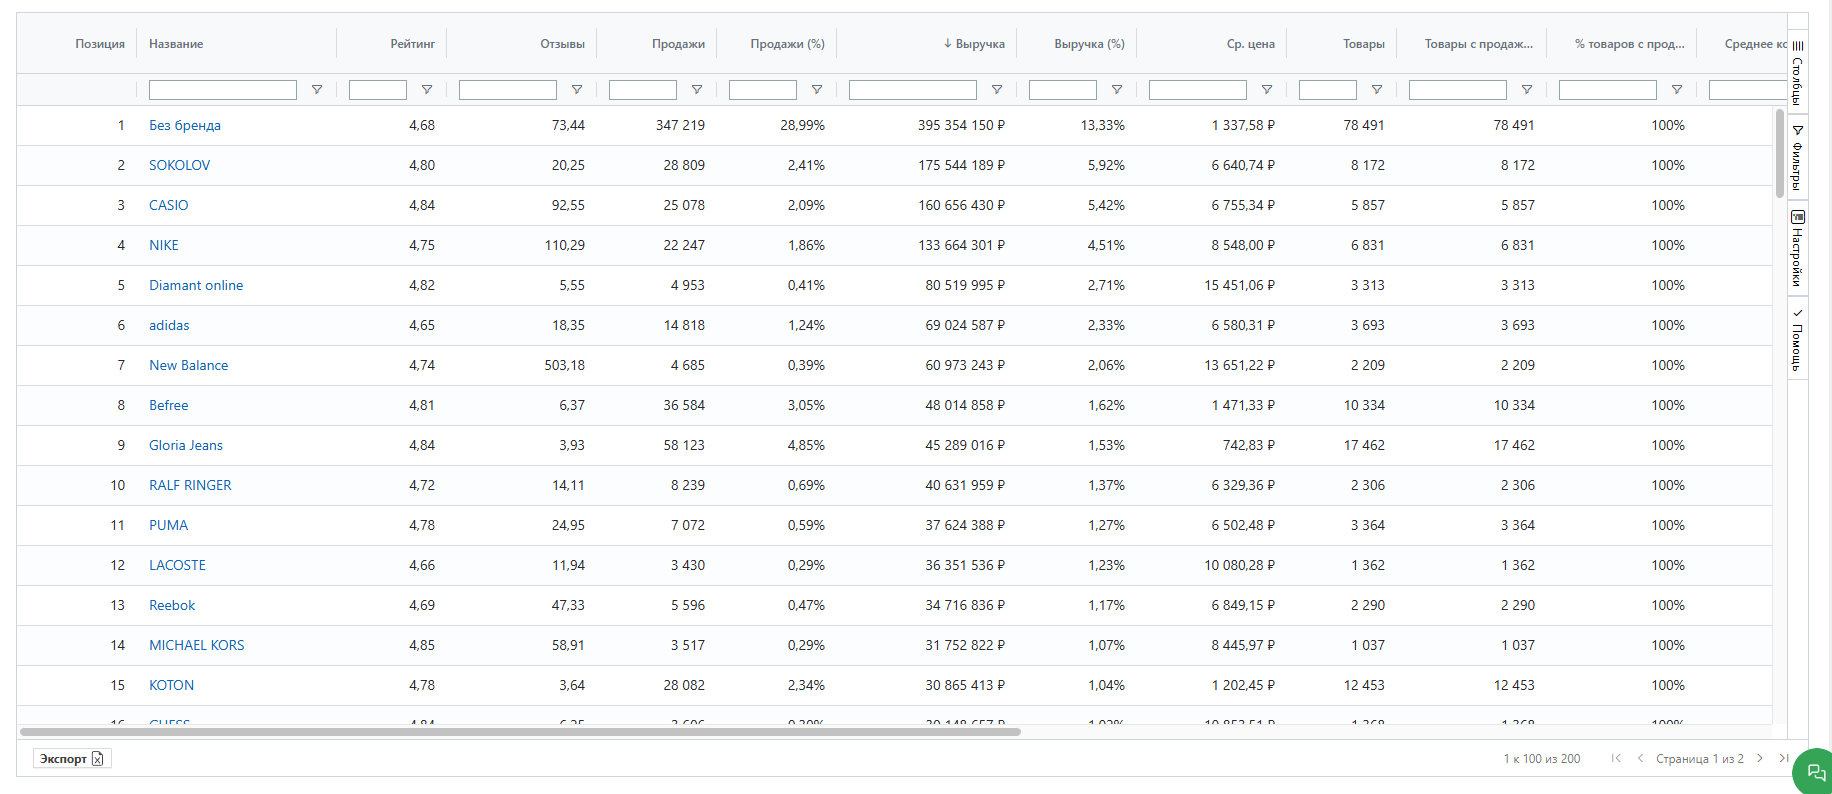Focus the Ср. цена filter field
Viewport: 1832px width, 794px height.
1198,90
